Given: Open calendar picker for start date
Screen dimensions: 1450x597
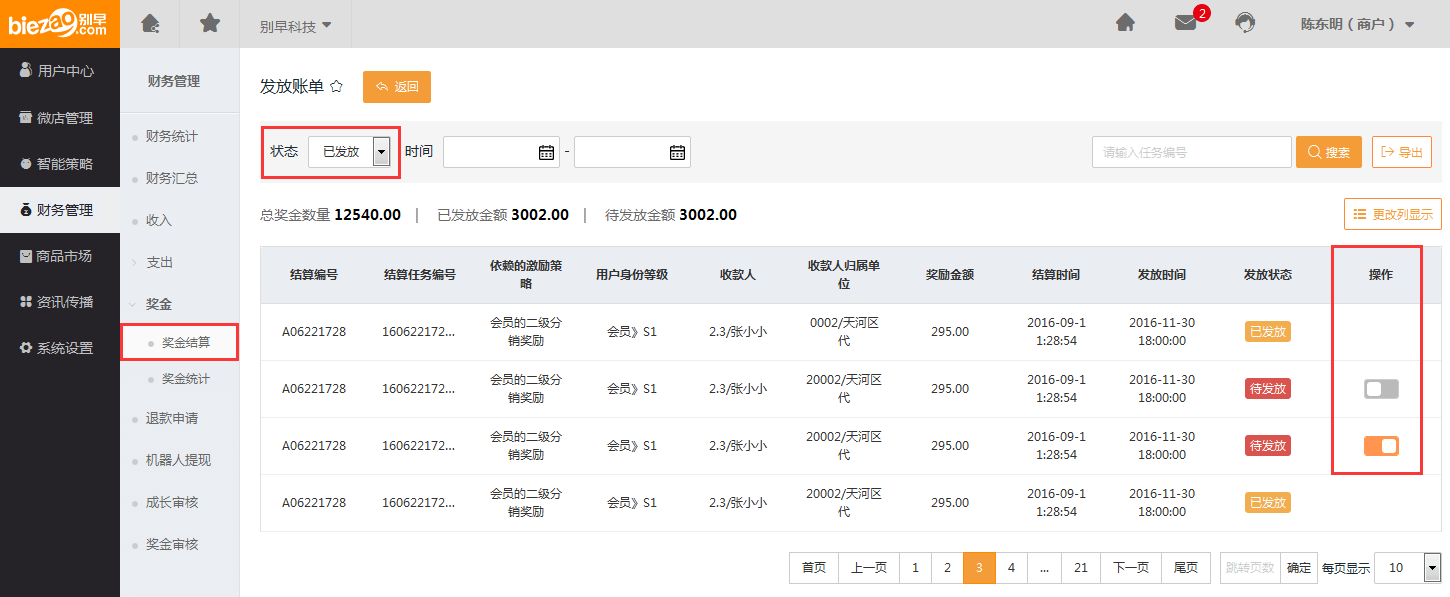Looking at the screenshot, I should 546,152.
